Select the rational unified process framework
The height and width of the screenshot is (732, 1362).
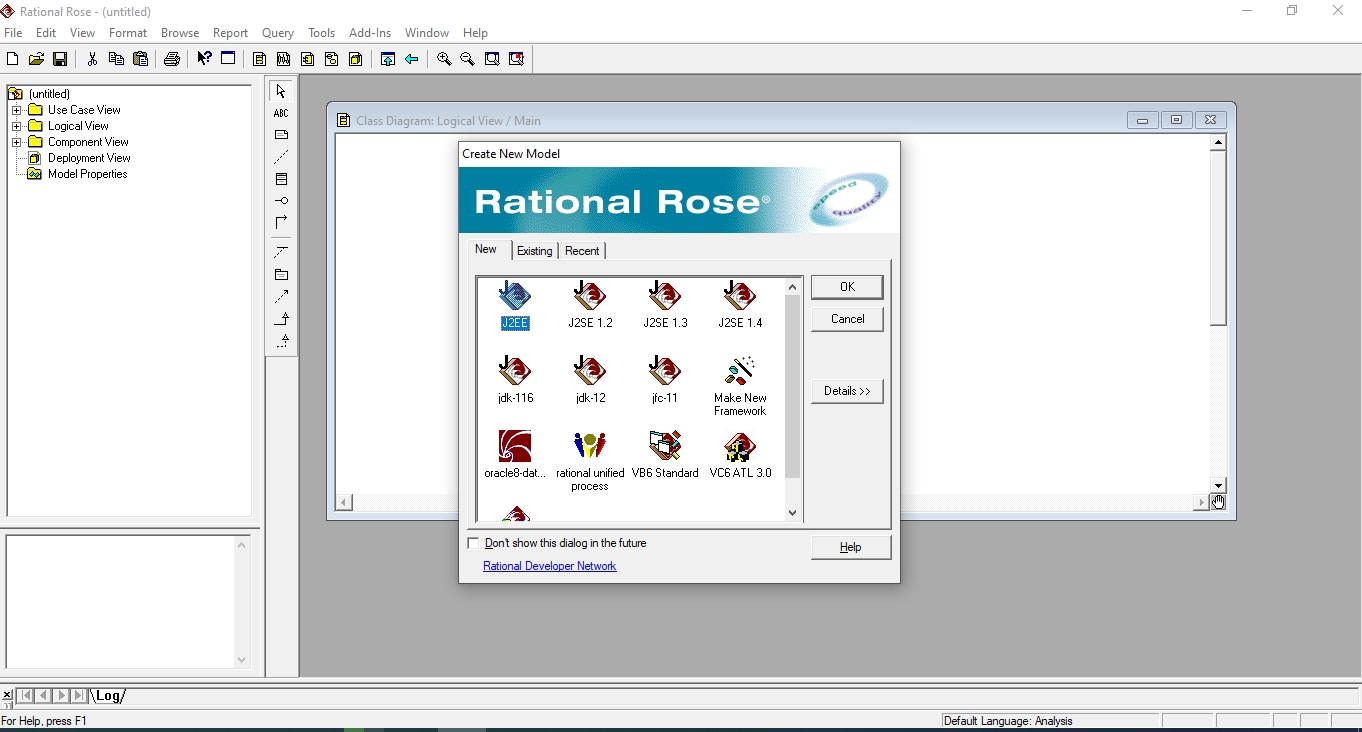590,461
